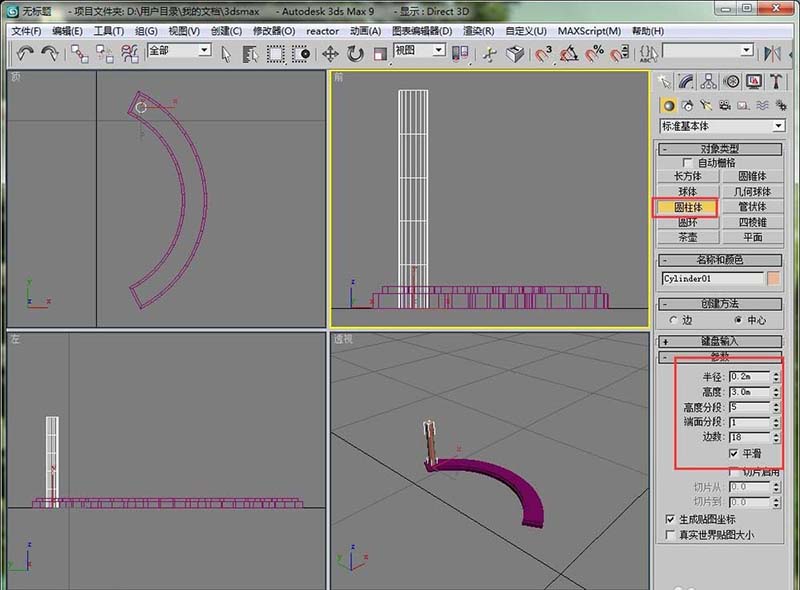Screen dimensions: 800x590
Task: Toggle the Percent Snap icon
Action: point(594,54)
